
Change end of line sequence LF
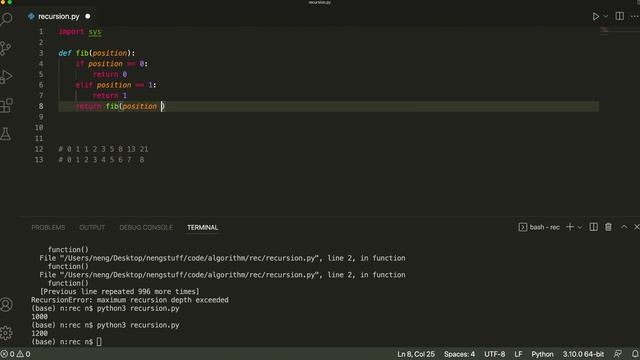518,354
